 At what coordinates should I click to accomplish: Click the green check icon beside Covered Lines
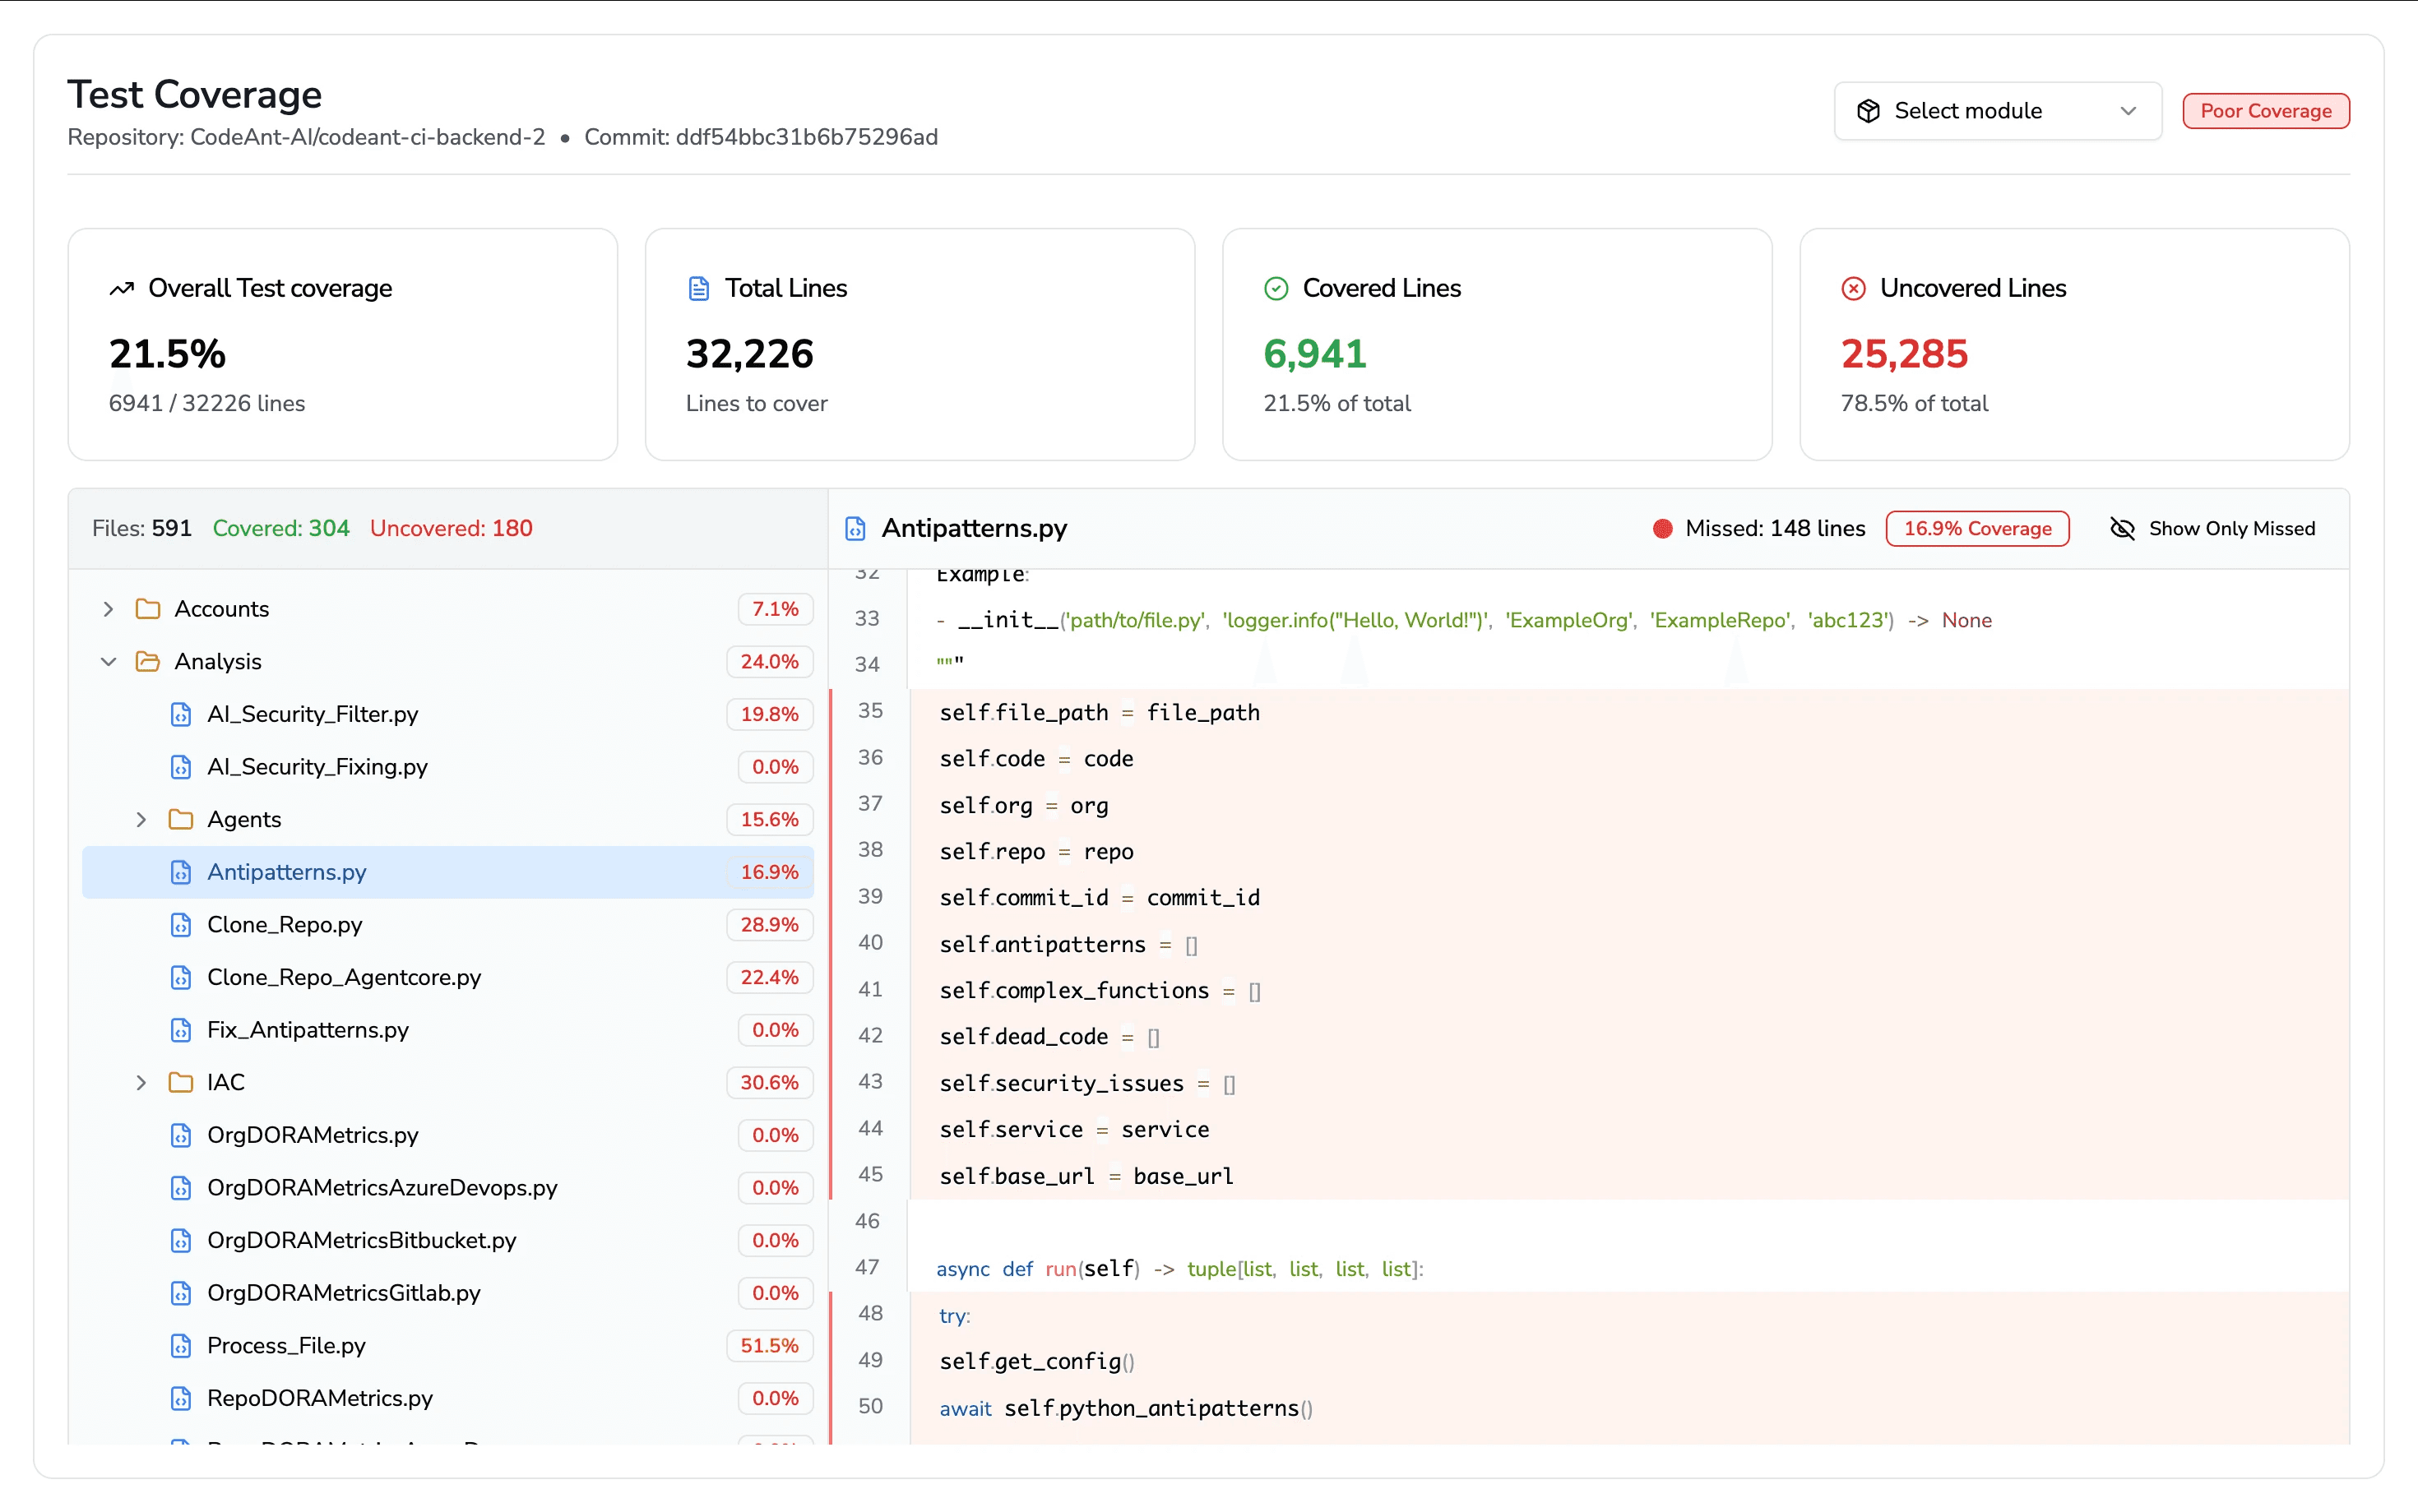click(1276, 288)
